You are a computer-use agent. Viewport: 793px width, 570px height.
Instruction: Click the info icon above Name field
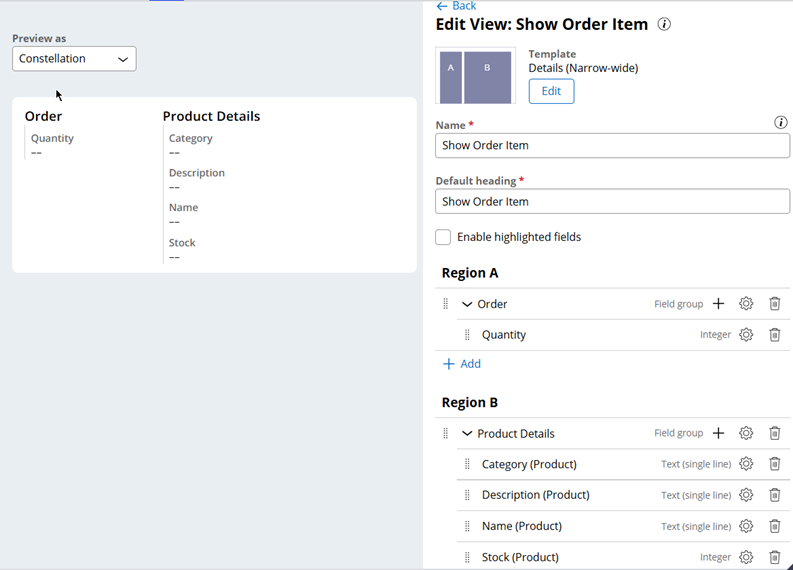point(780,122)
